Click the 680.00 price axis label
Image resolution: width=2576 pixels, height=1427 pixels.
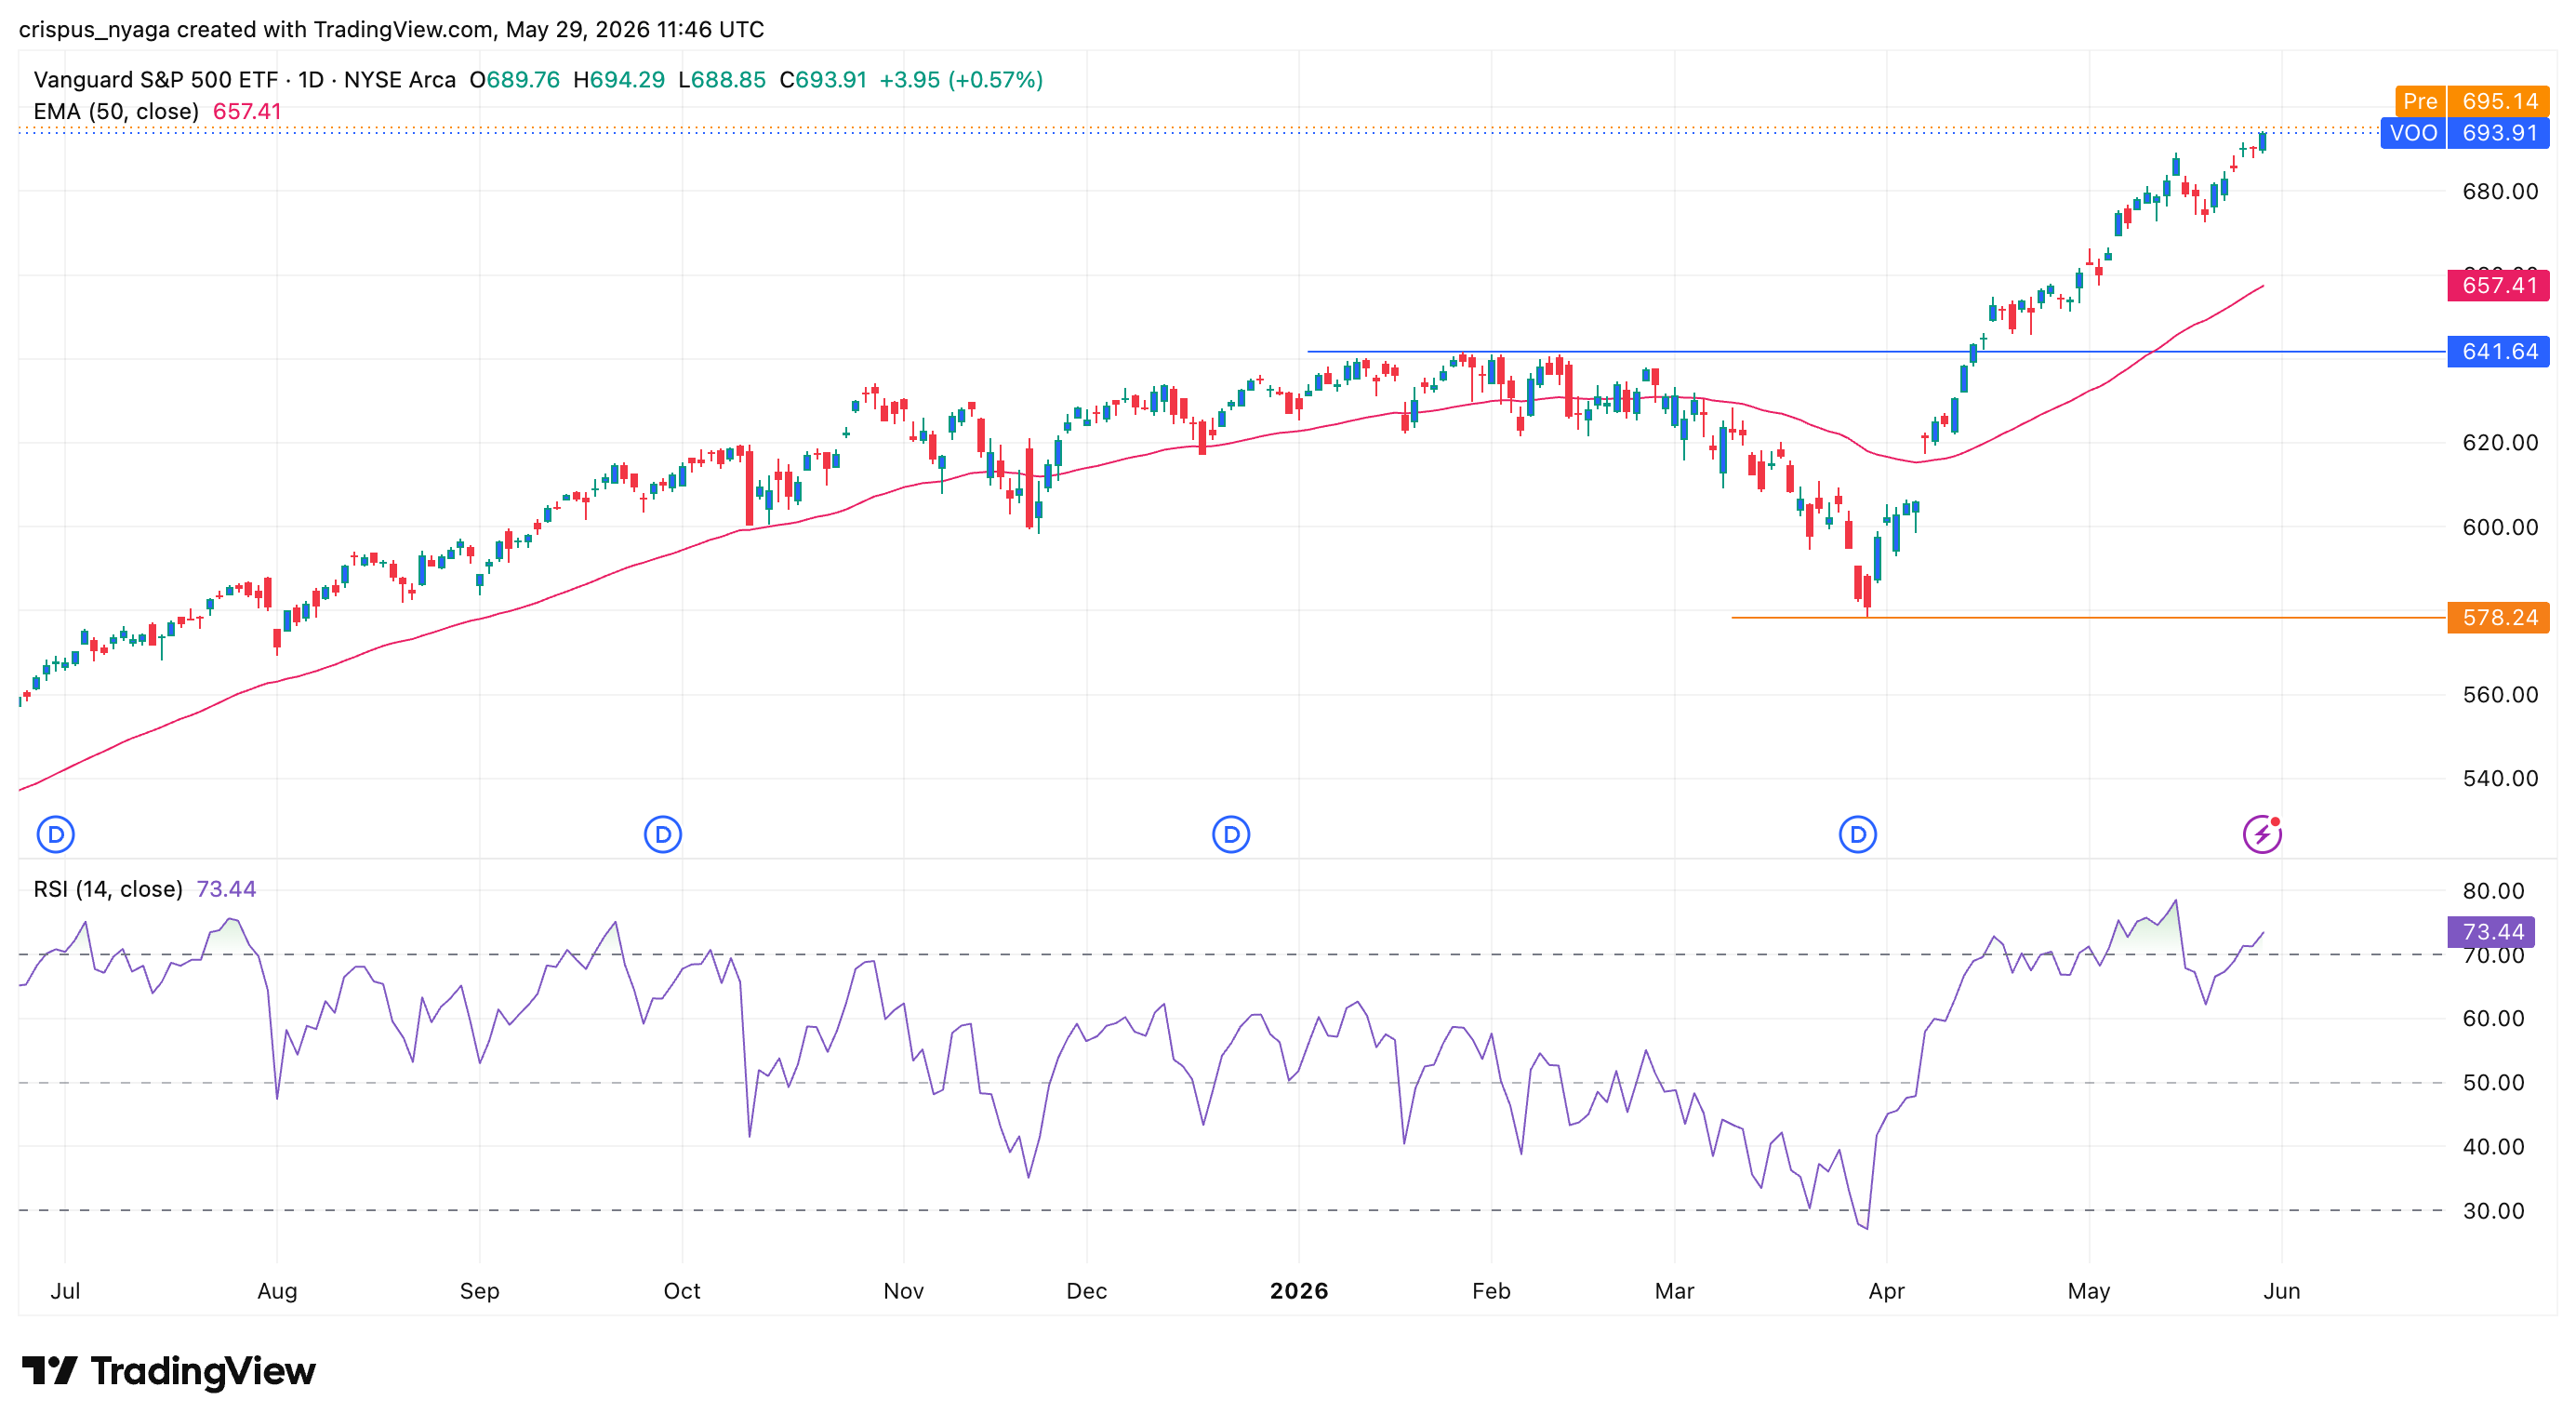2500,191
